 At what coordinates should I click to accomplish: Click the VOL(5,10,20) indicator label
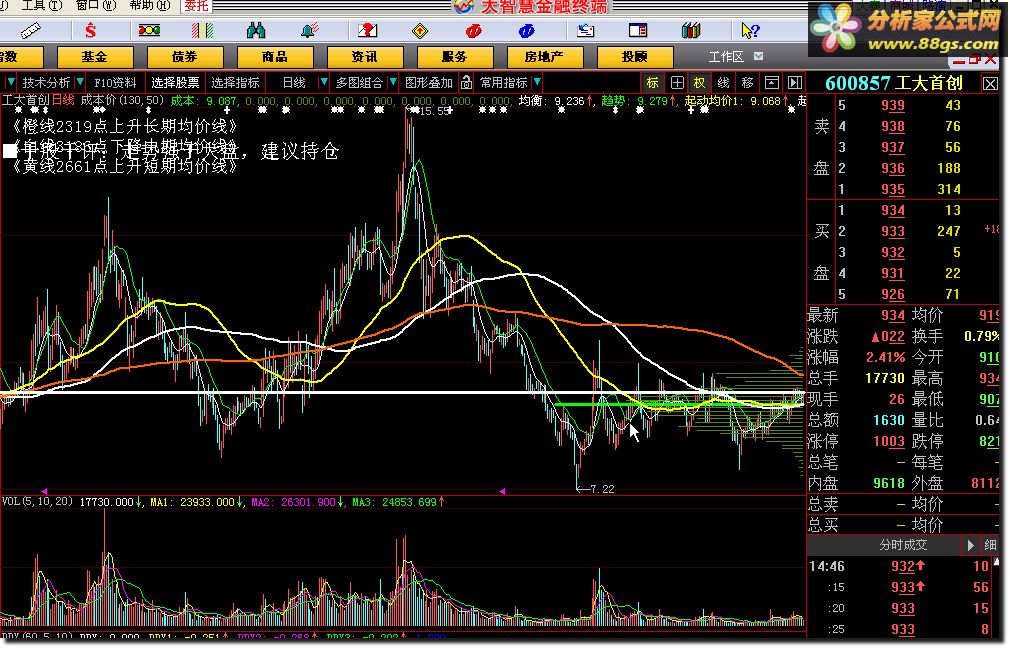tap(37, 501)
